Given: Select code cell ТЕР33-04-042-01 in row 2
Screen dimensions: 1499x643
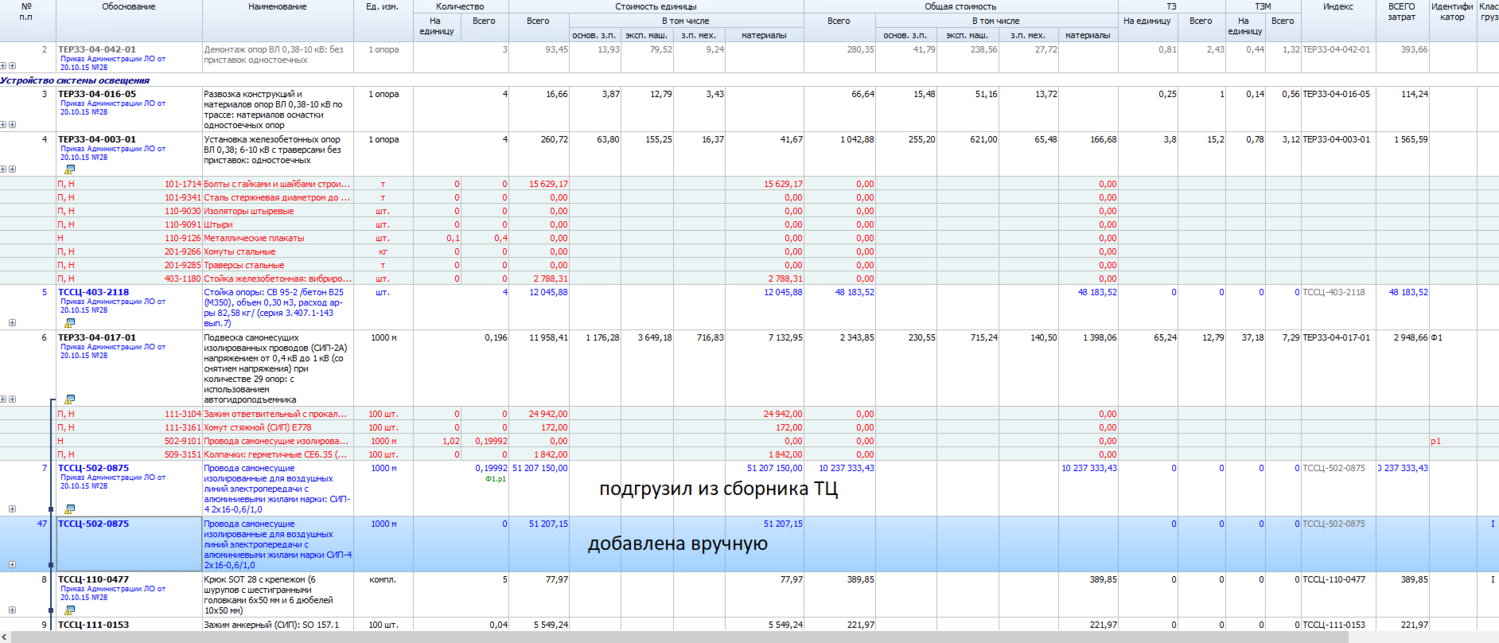Looking at the screenshot, I should [x=97, y=49].
